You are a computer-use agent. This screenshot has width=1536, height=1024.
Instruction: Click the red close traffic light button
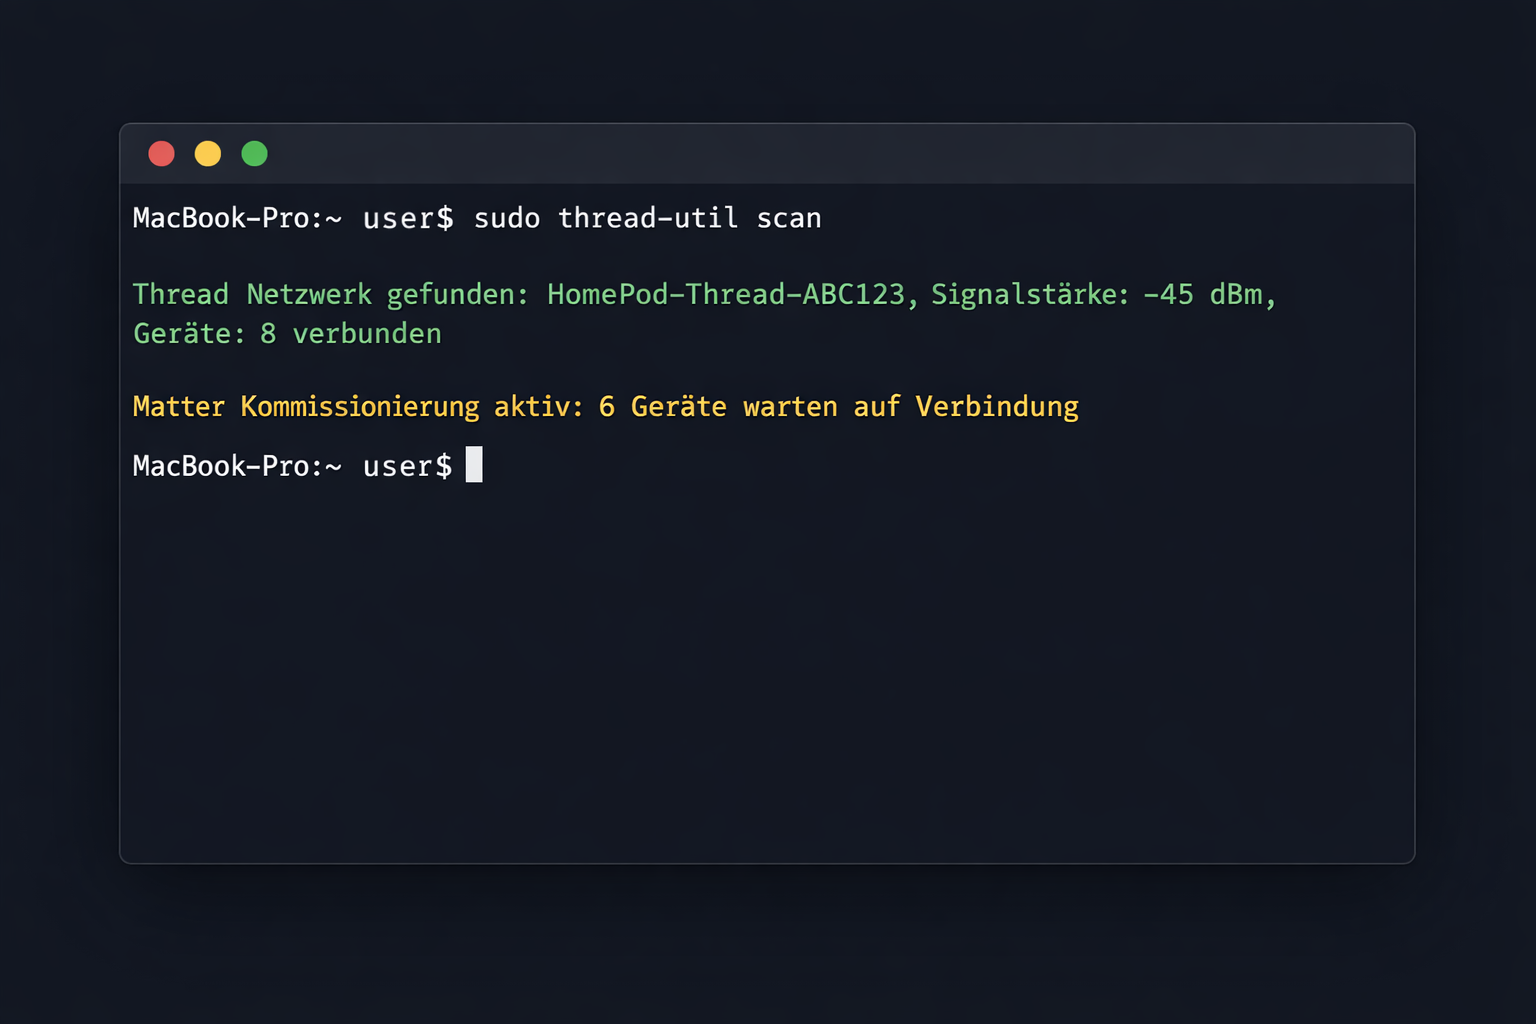click(161, 153)
